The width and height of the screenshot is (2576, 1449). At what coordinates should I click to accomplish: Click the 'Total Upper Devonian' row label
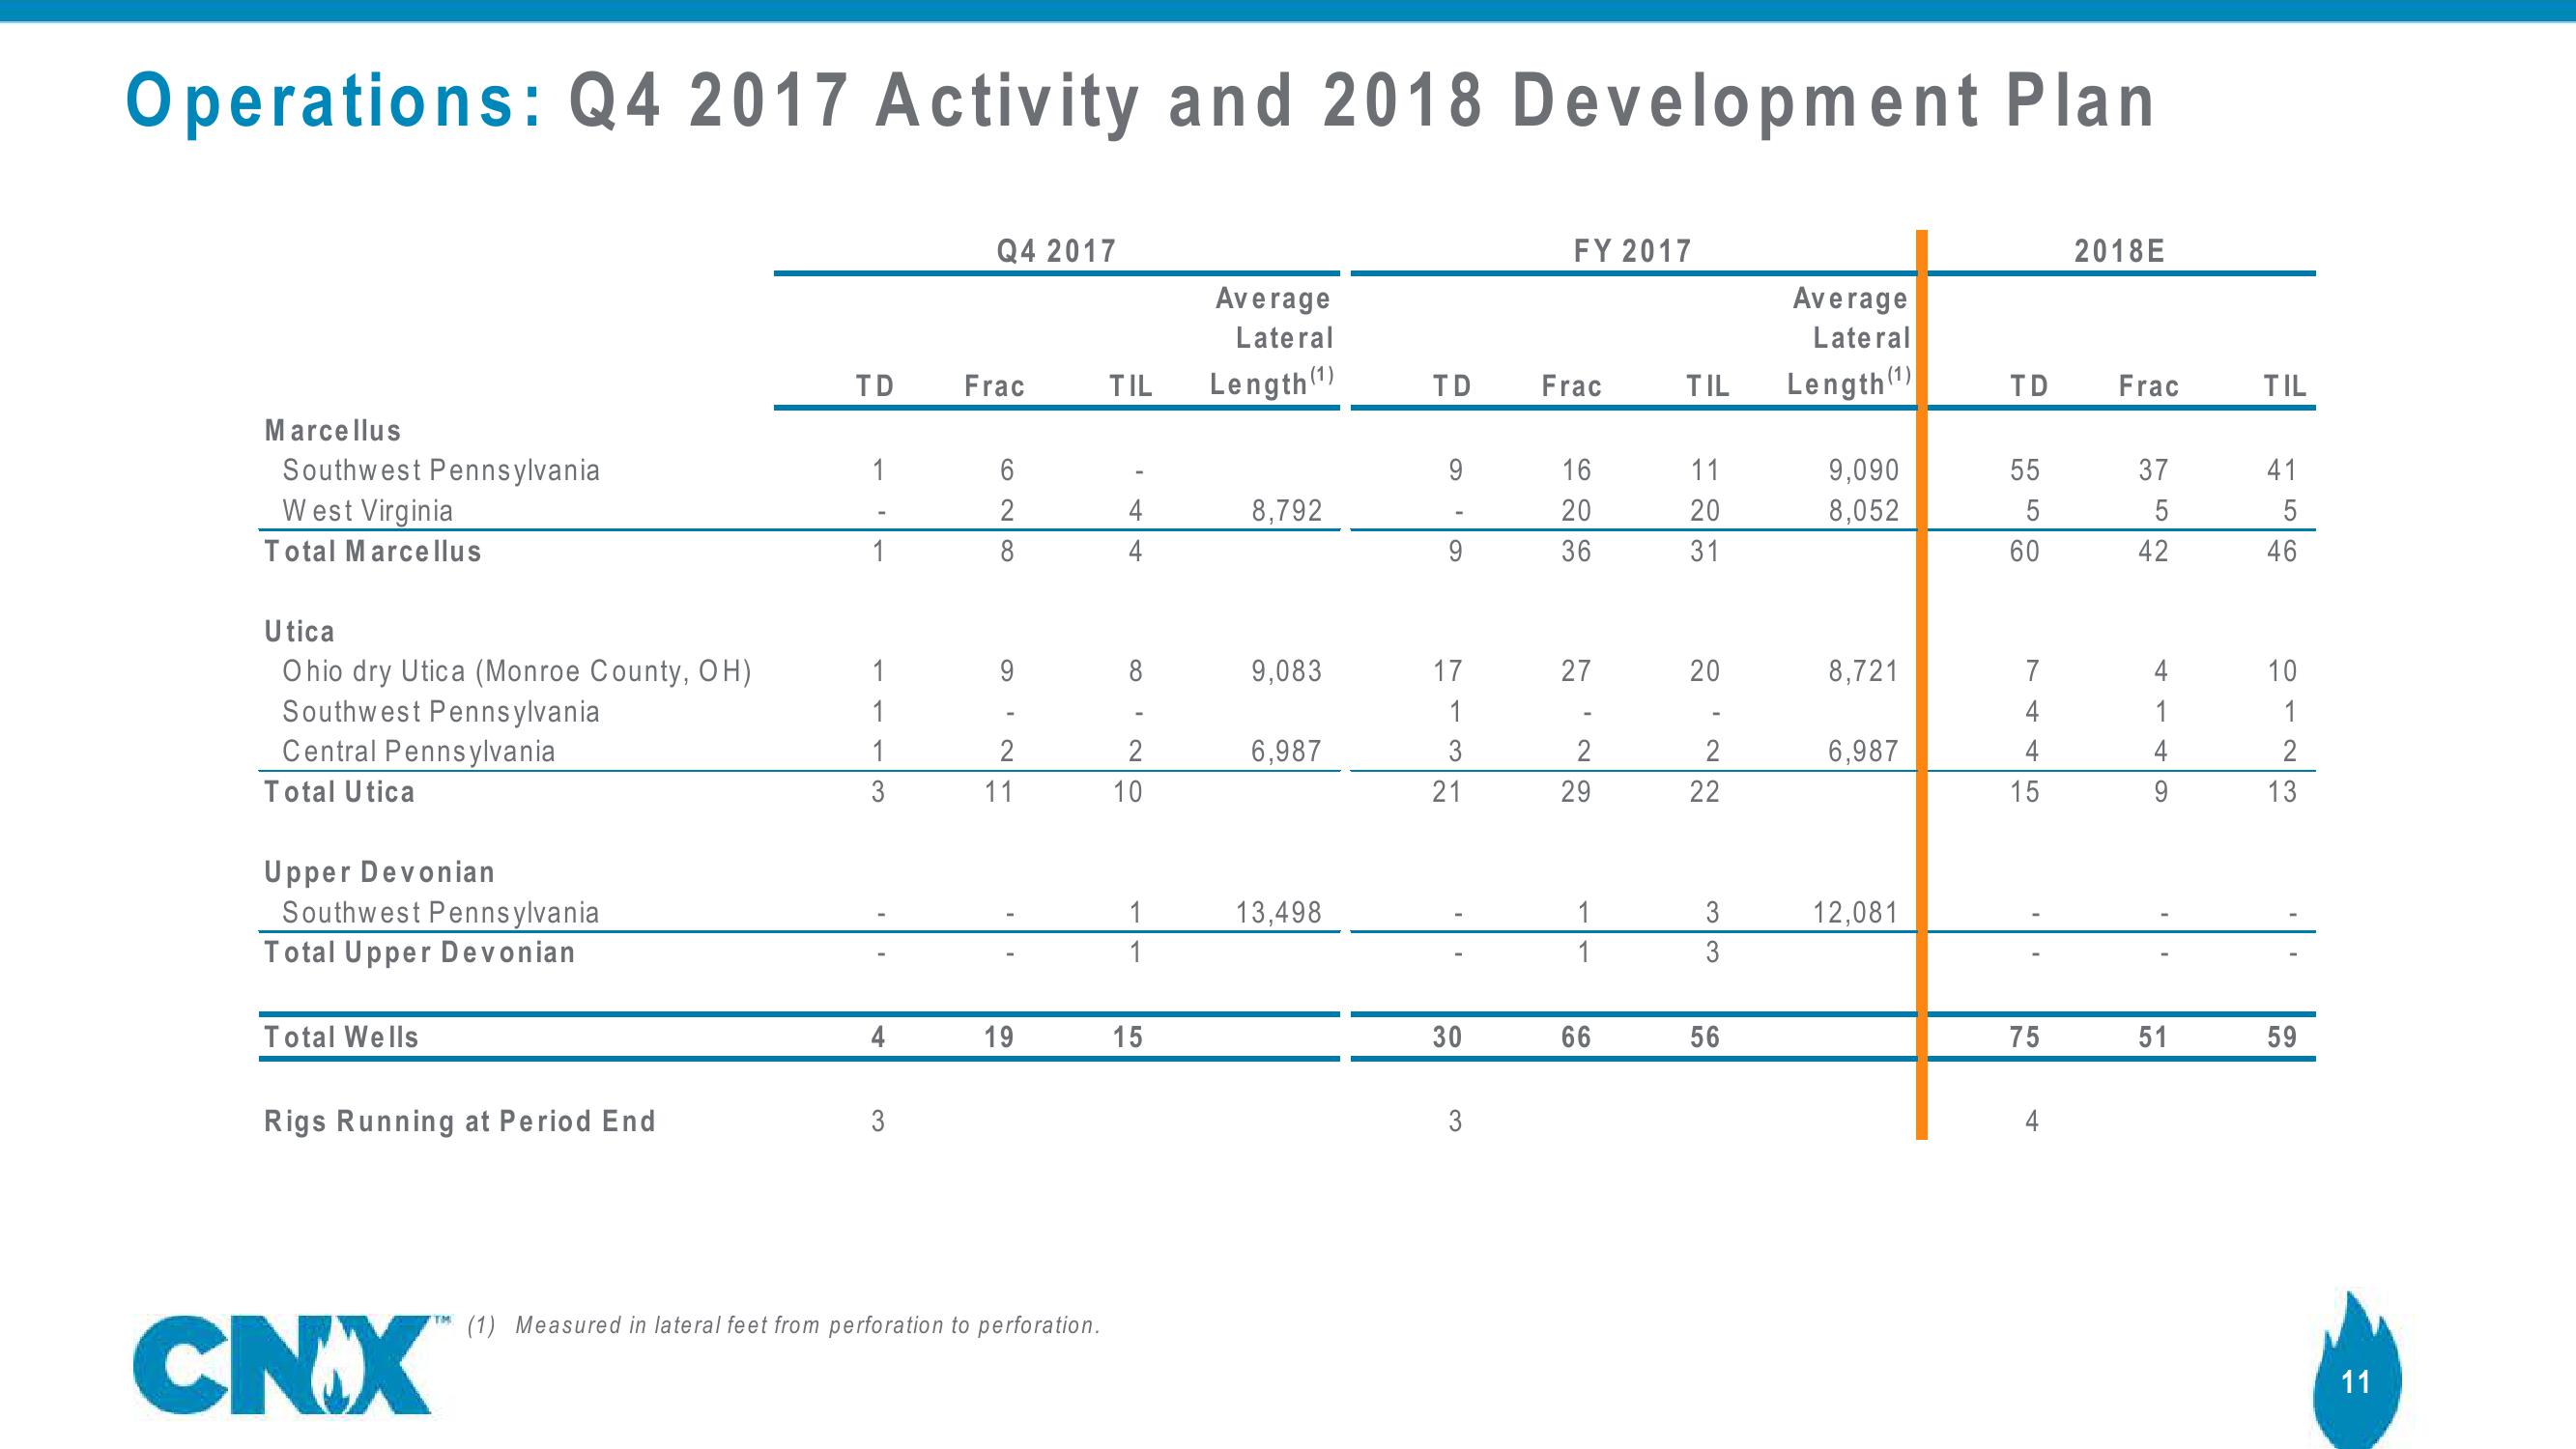point(420,953)
